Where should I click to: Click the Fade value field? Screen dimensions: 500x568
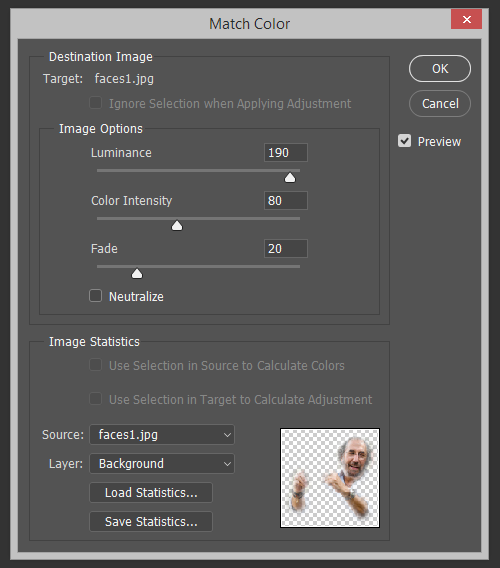tap(286, 248)
